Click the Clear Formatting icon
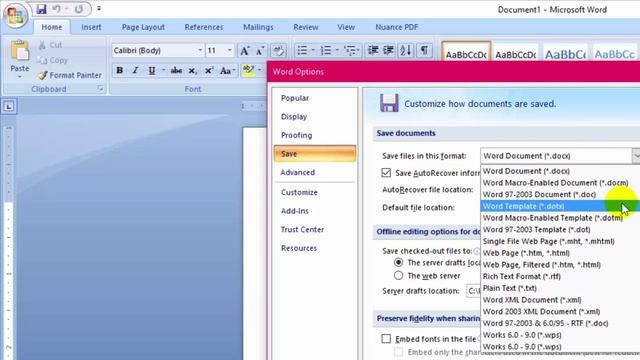Image resolution: width=640 pixels, height=360 pixels. [x=279, y=51]
